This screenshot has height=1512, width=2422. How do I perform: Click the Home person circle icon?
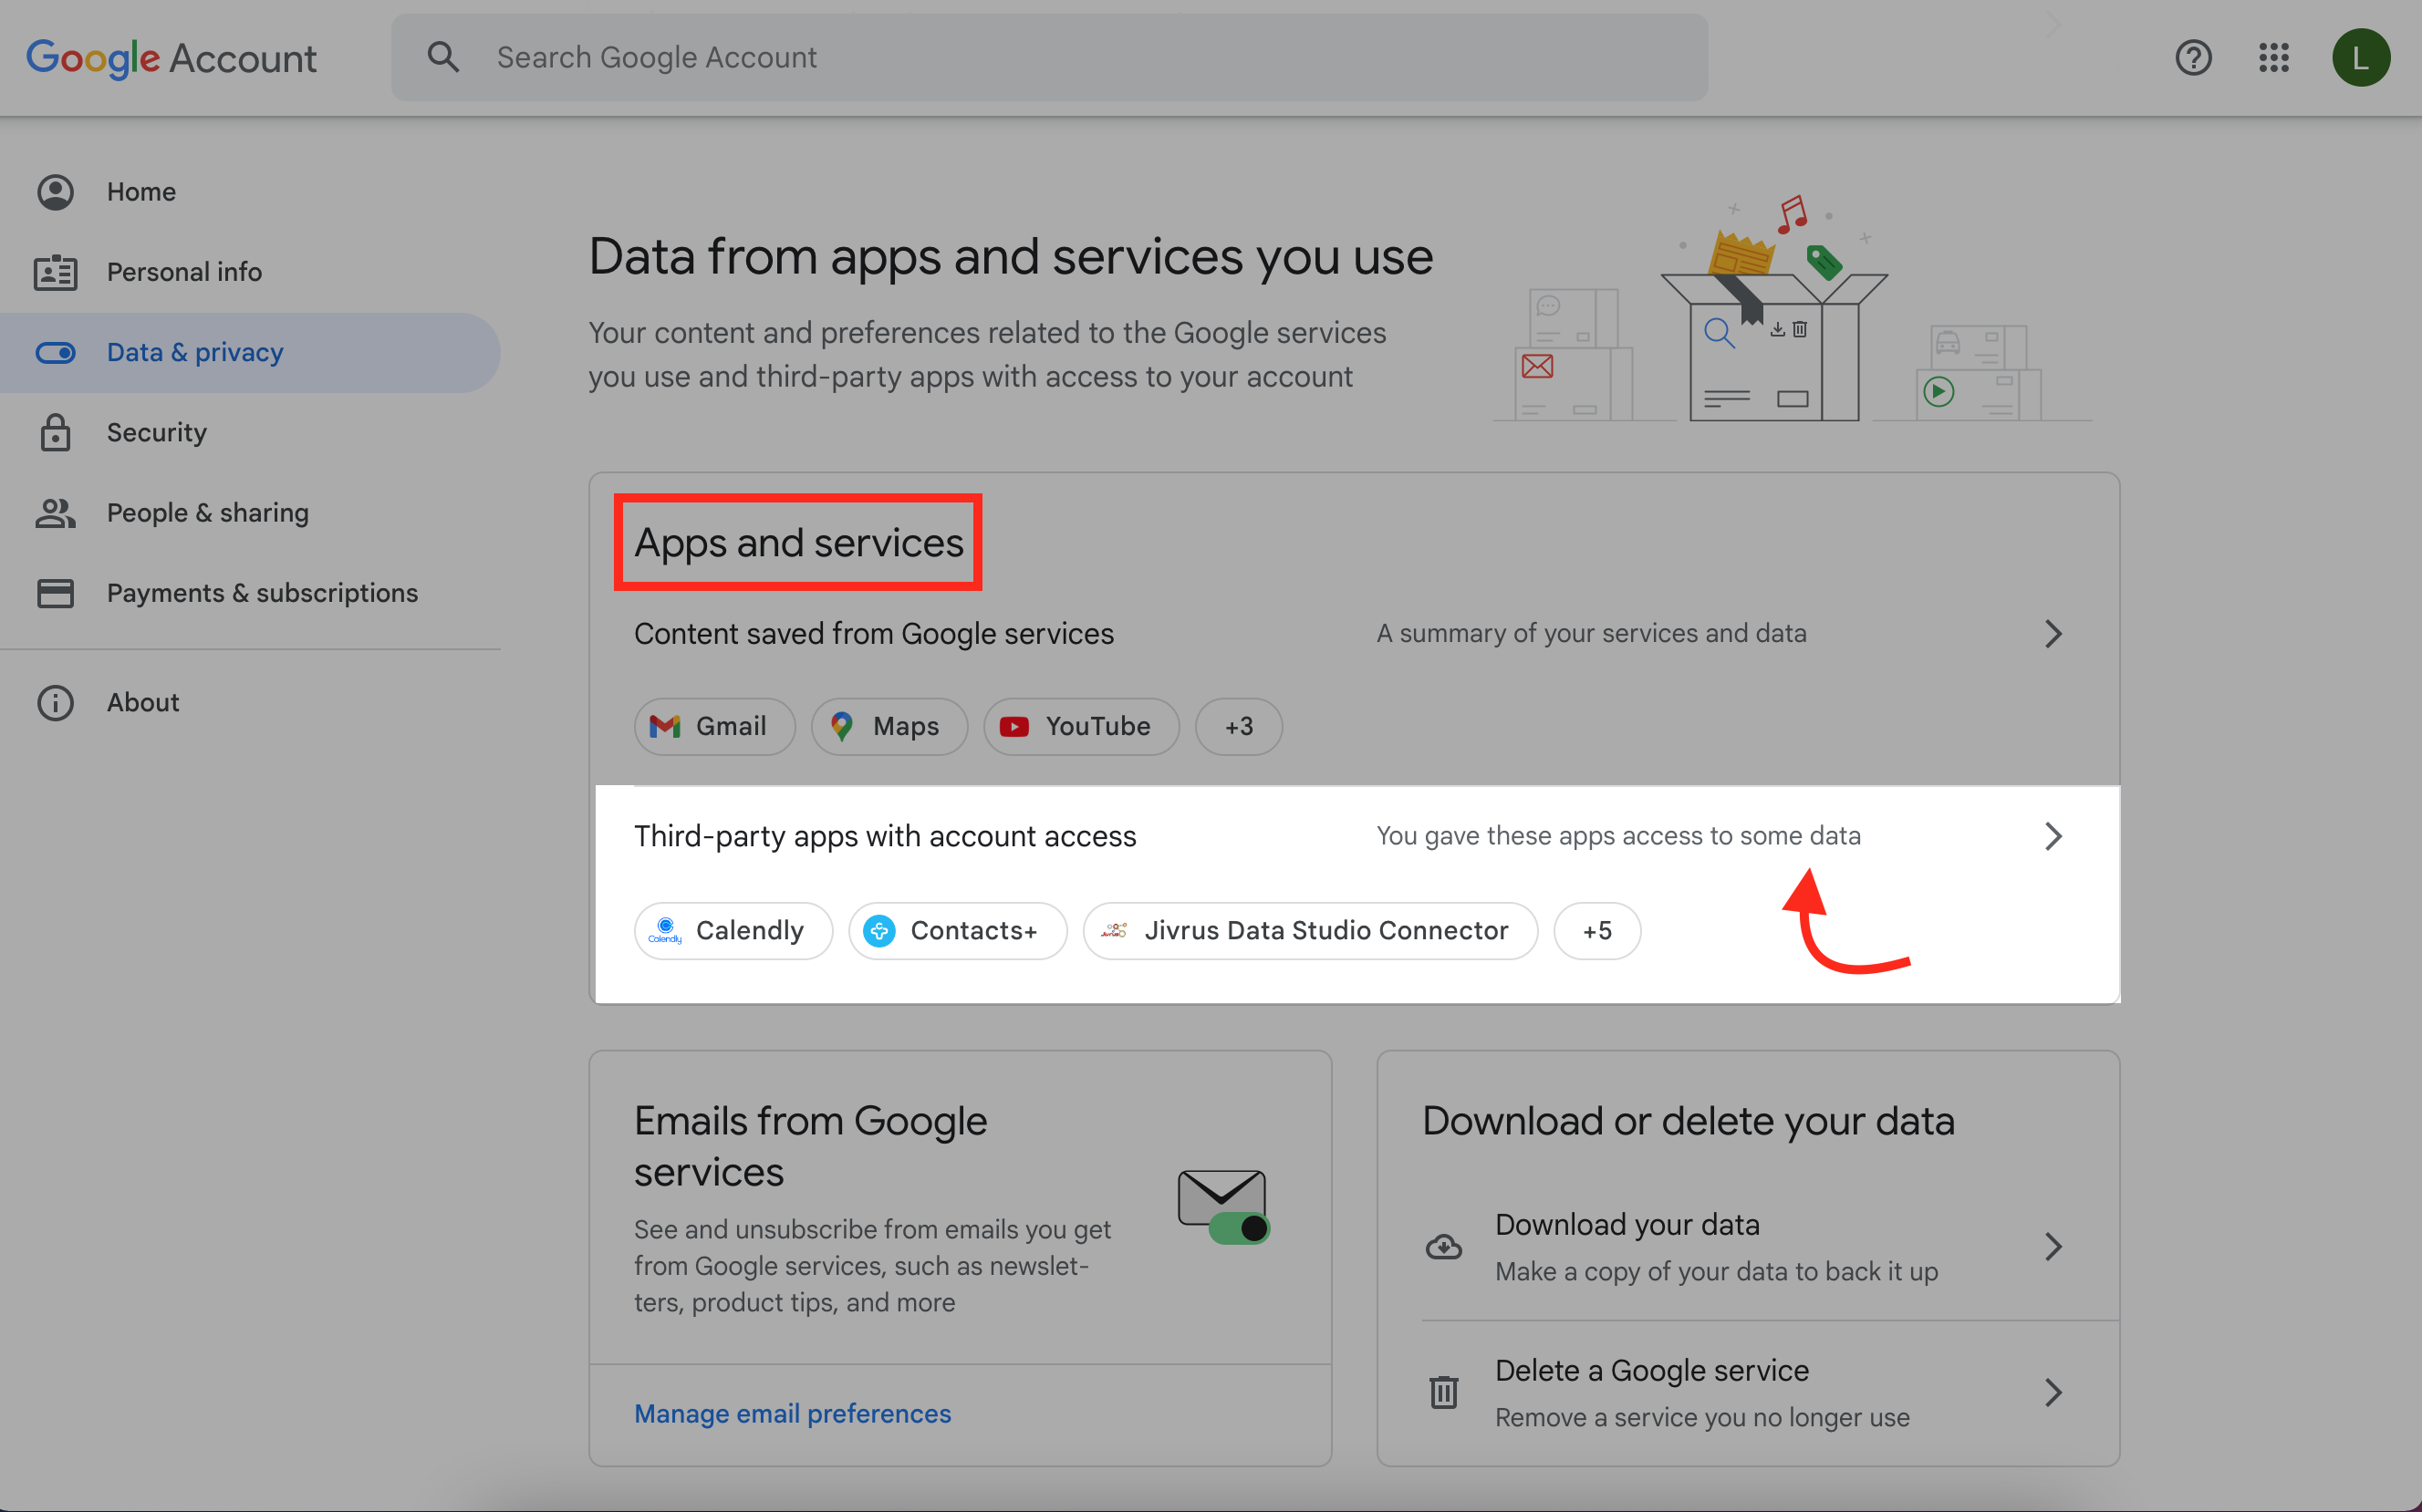pos(55,191)
